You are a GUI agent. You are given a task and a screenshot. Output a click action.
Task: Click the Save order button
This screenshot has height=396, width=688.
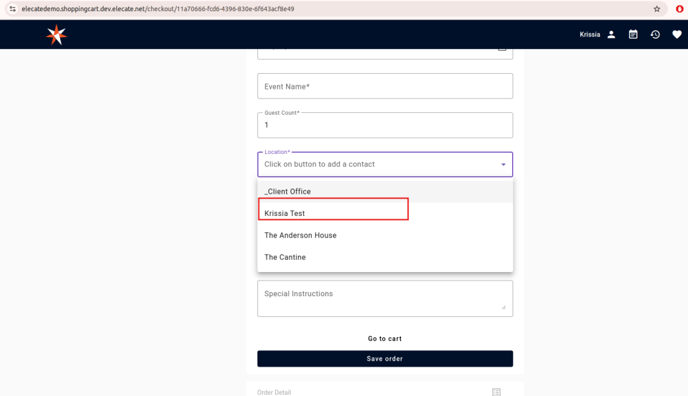(385, 359)
